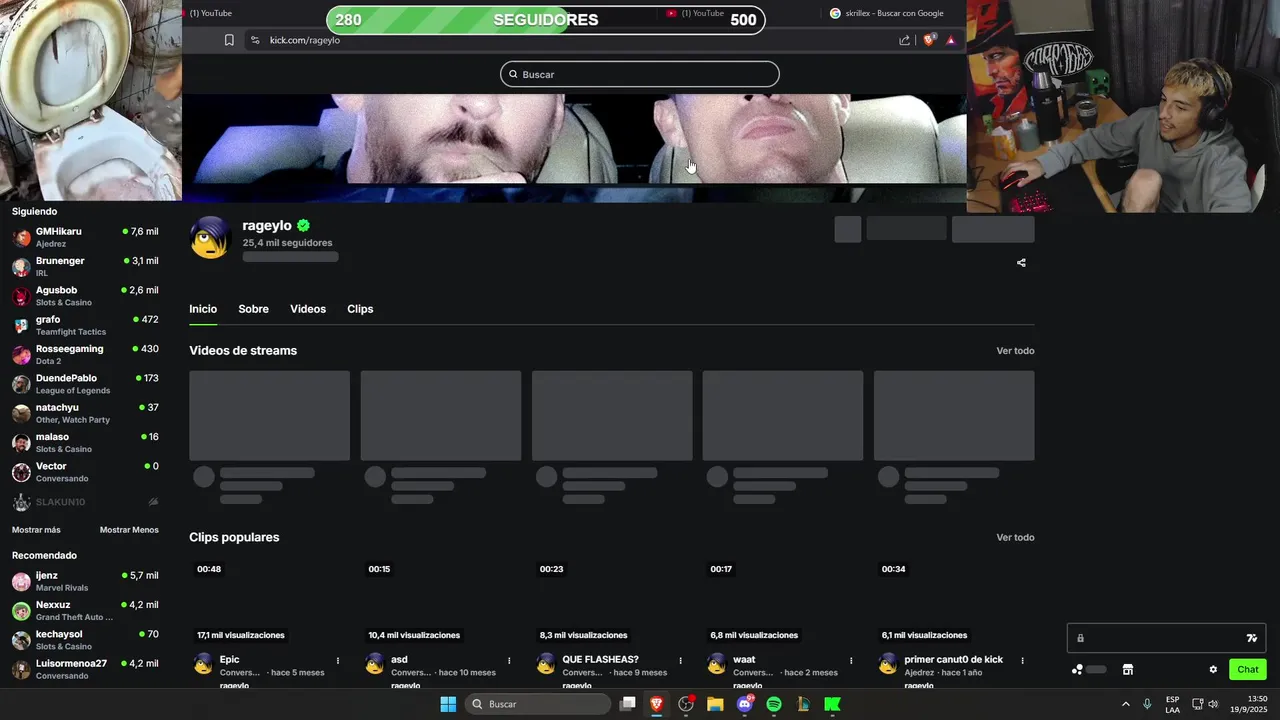1280x720 pixels.
Task: Open chat settings gear icon
Action: click(x=1213, y=670)
